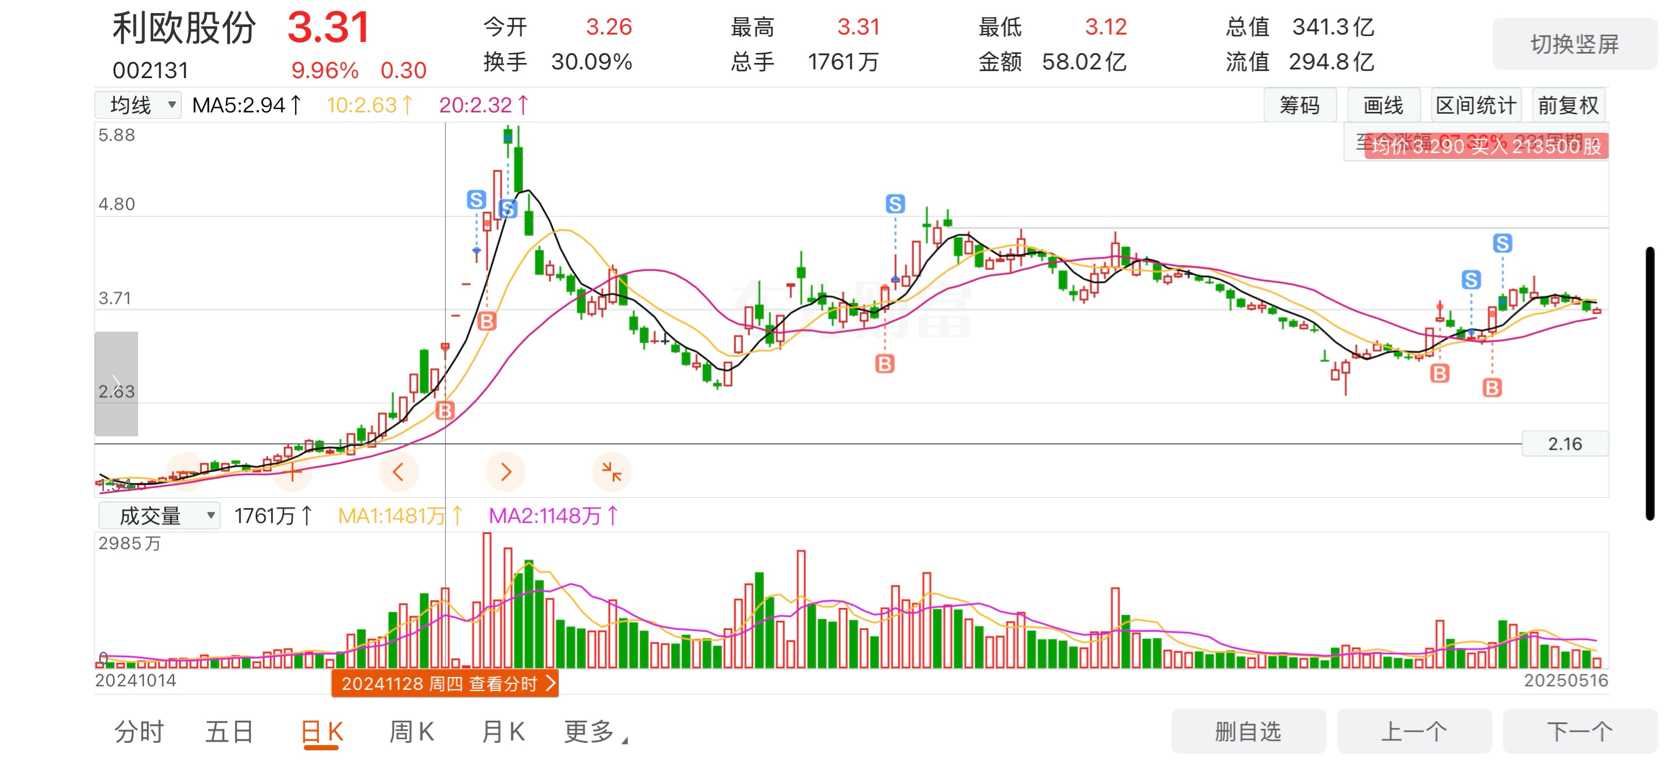Click the gray side-panel expand handle on chart
This screenshot has height=768, width=1669.
(x=116, y=384)
